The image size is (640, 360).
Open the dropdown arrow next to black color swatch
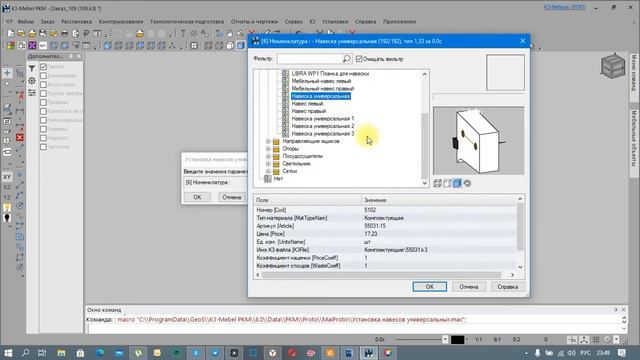pos(467,340)
